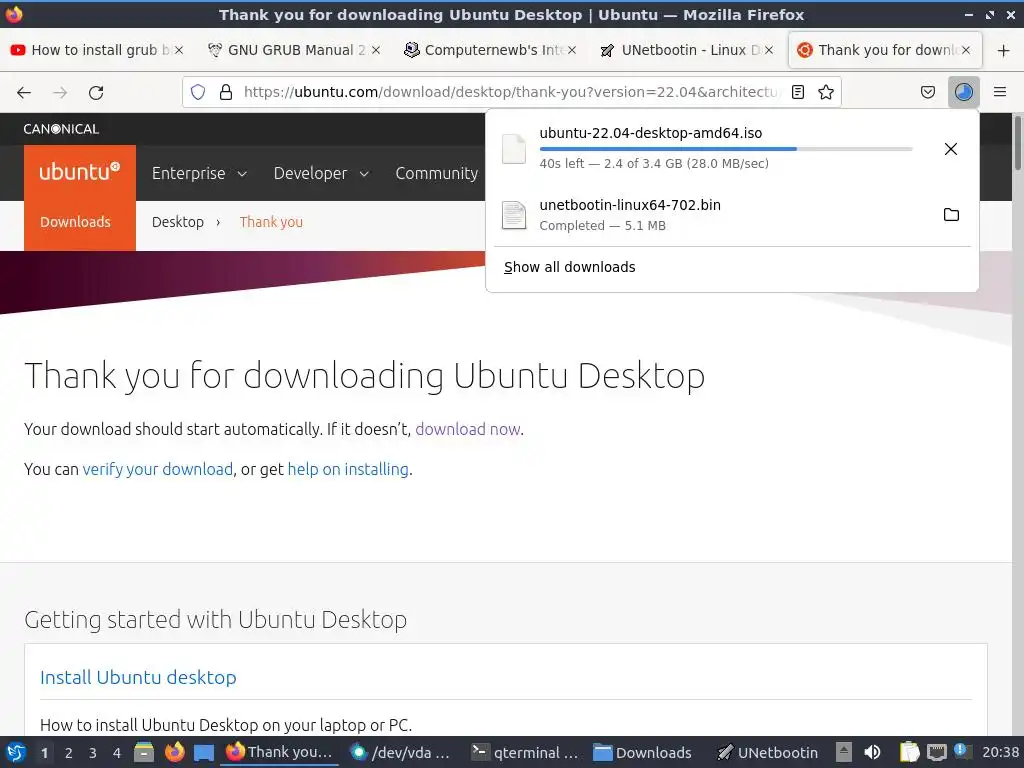Cancel the ubuntu ISO download
The width and height of the screenshot is (1024, 768).
pyautogui.click(x=951, y=149)
